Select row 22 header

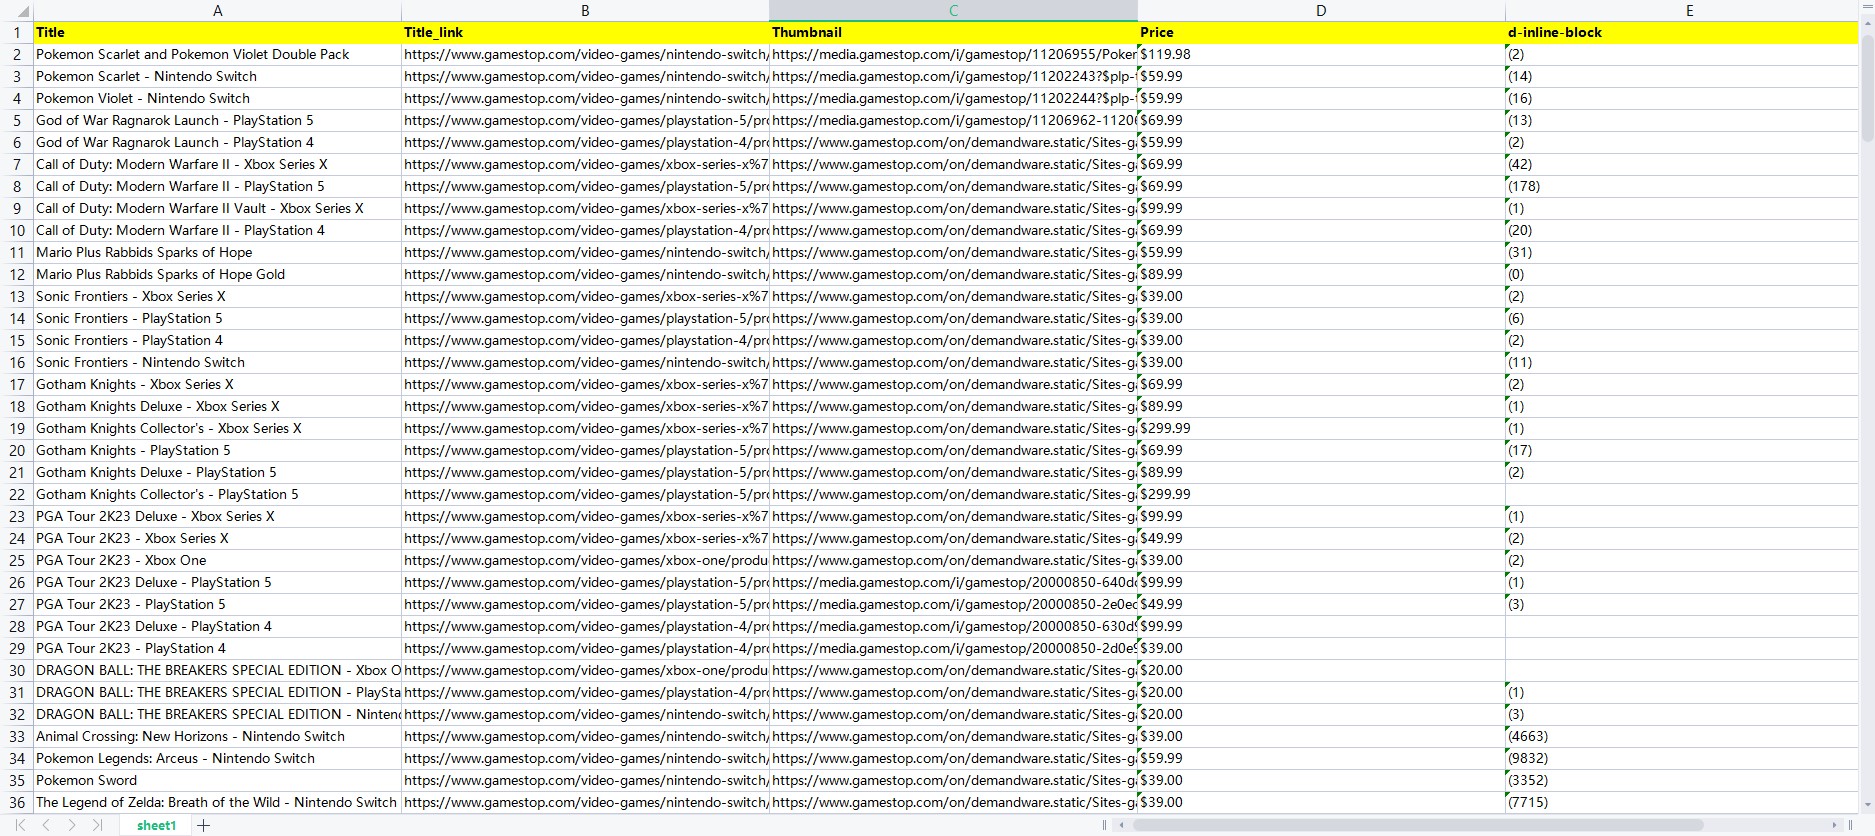pyautogui.click(x=17, y=494)
